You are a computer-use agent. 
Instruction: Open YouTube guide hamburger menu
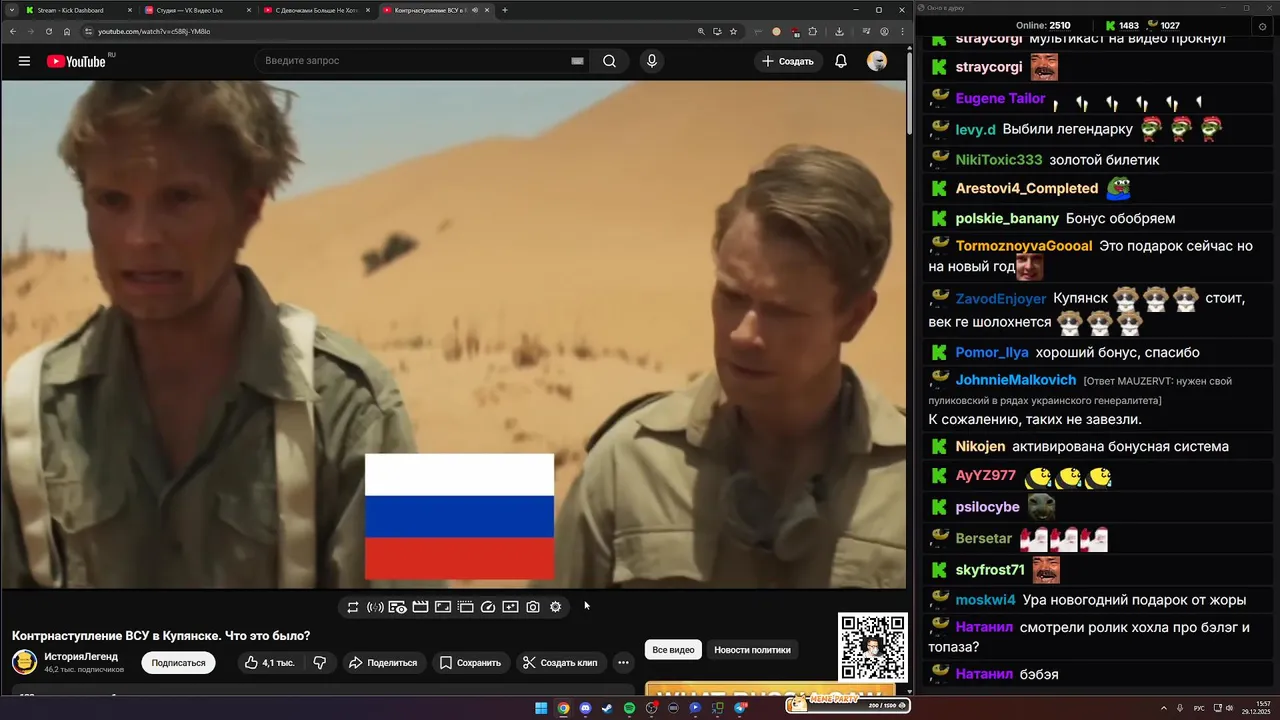(x=24, y=61)
